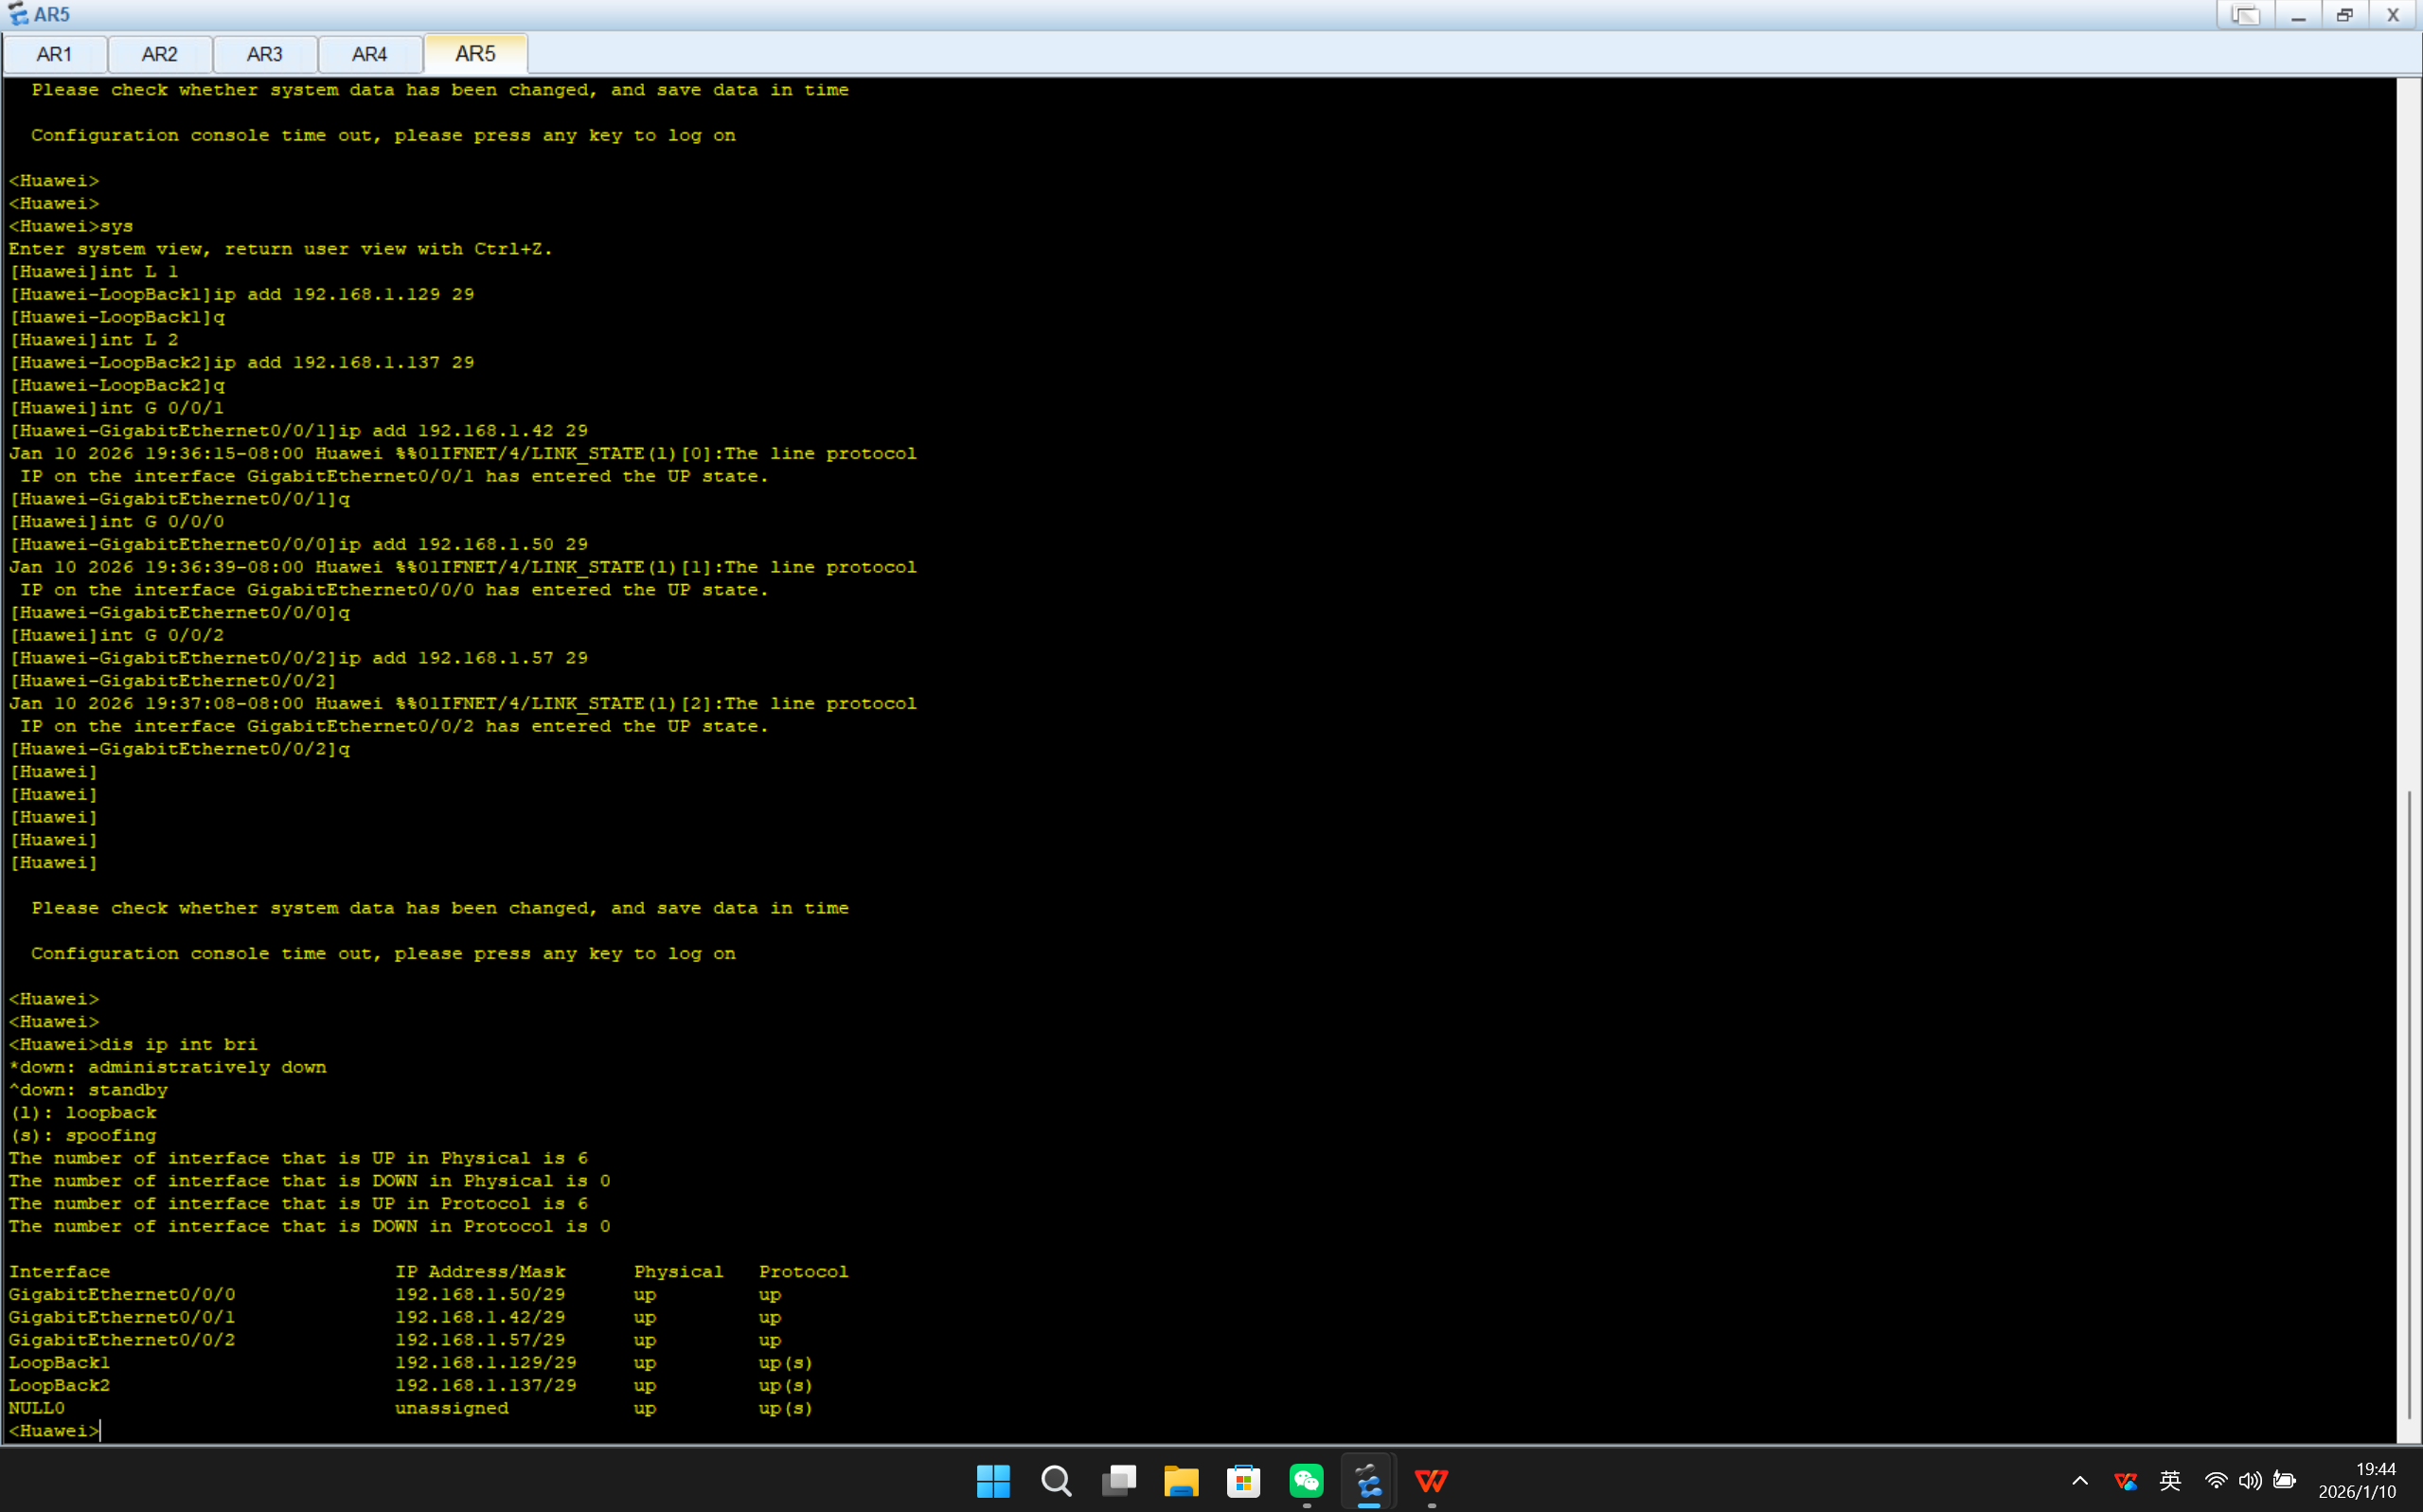Expand hidden system tray icons
Image resolution: width=2423 pixels, height=1512 pixels.
[2079, 1481]
